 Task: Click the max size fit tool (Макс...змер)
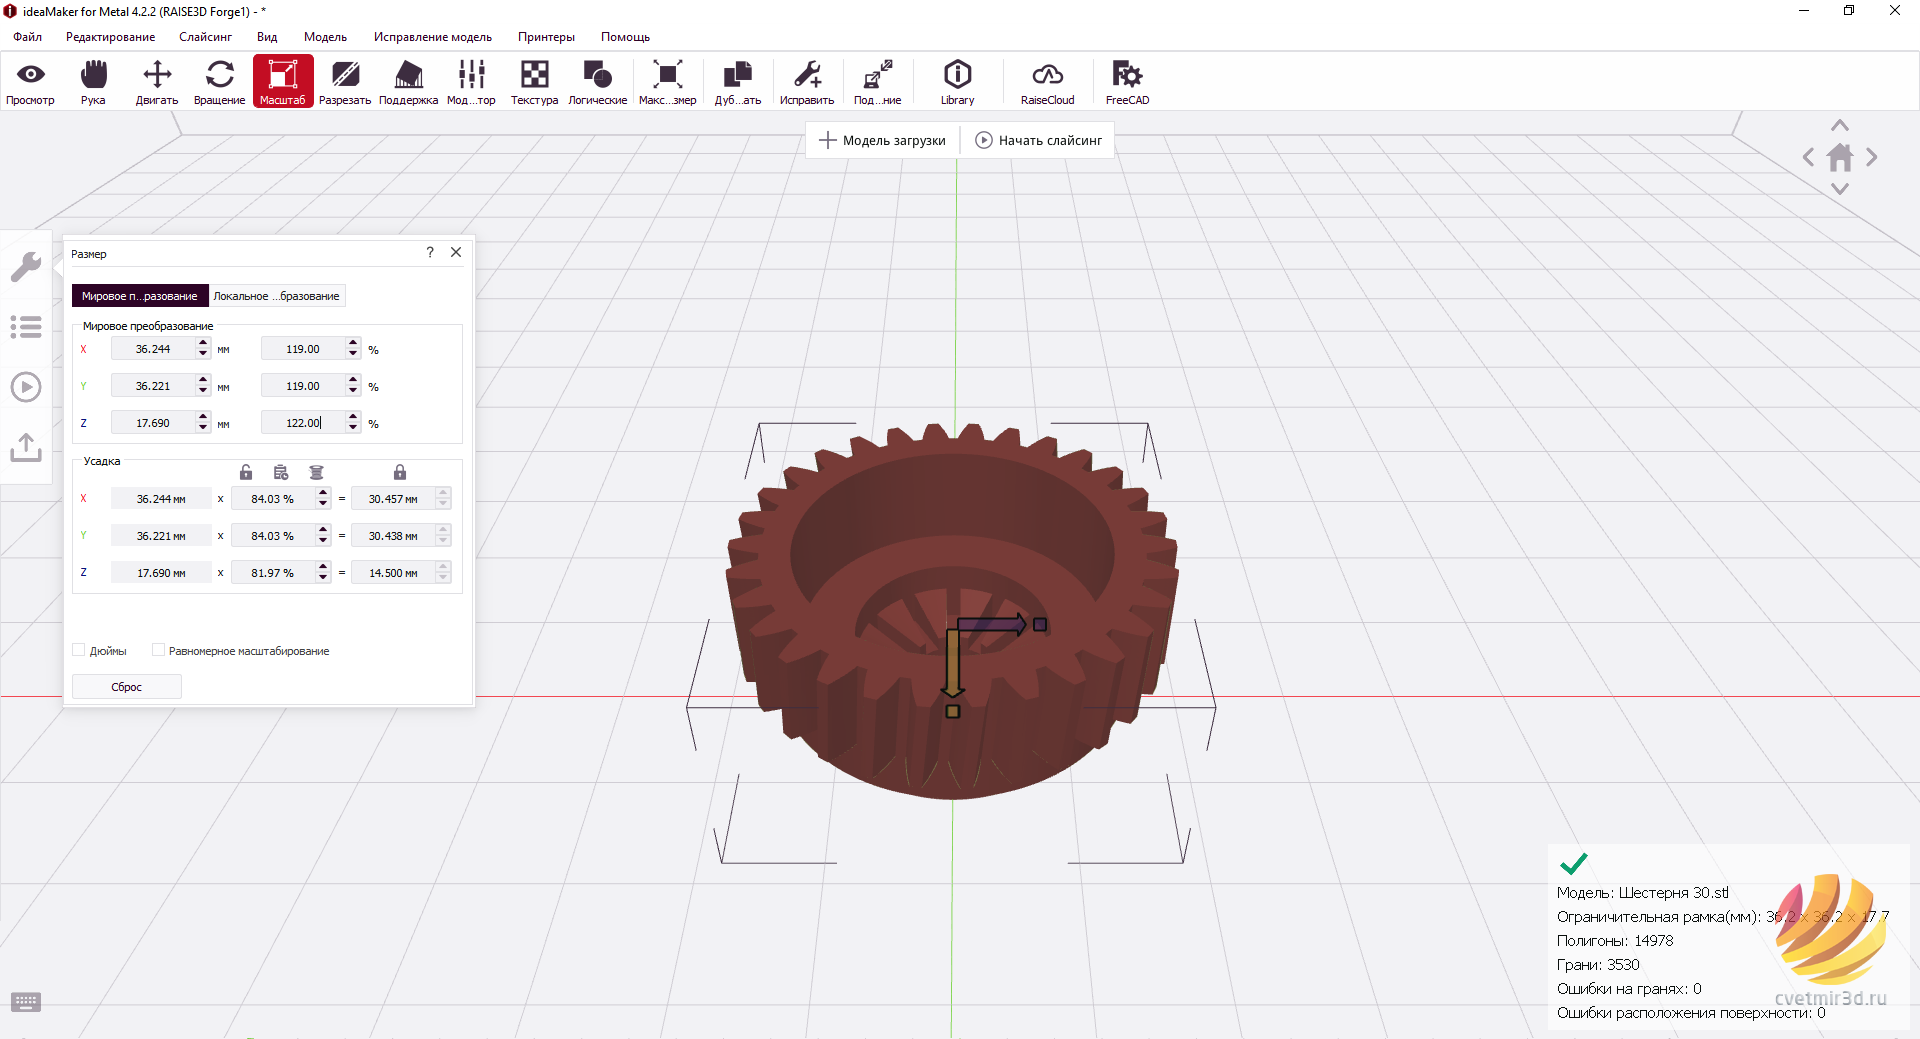click(667, 81)
